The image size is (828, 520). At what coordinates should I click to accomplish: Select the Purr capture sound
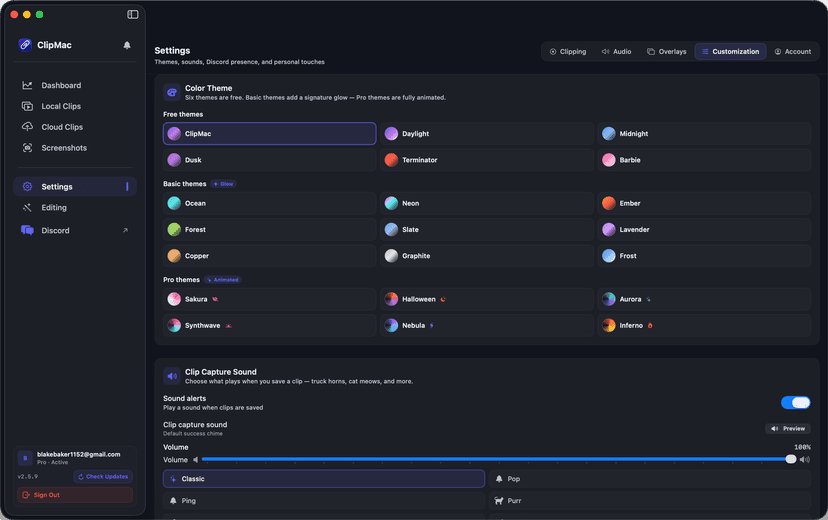pos(650,501)
